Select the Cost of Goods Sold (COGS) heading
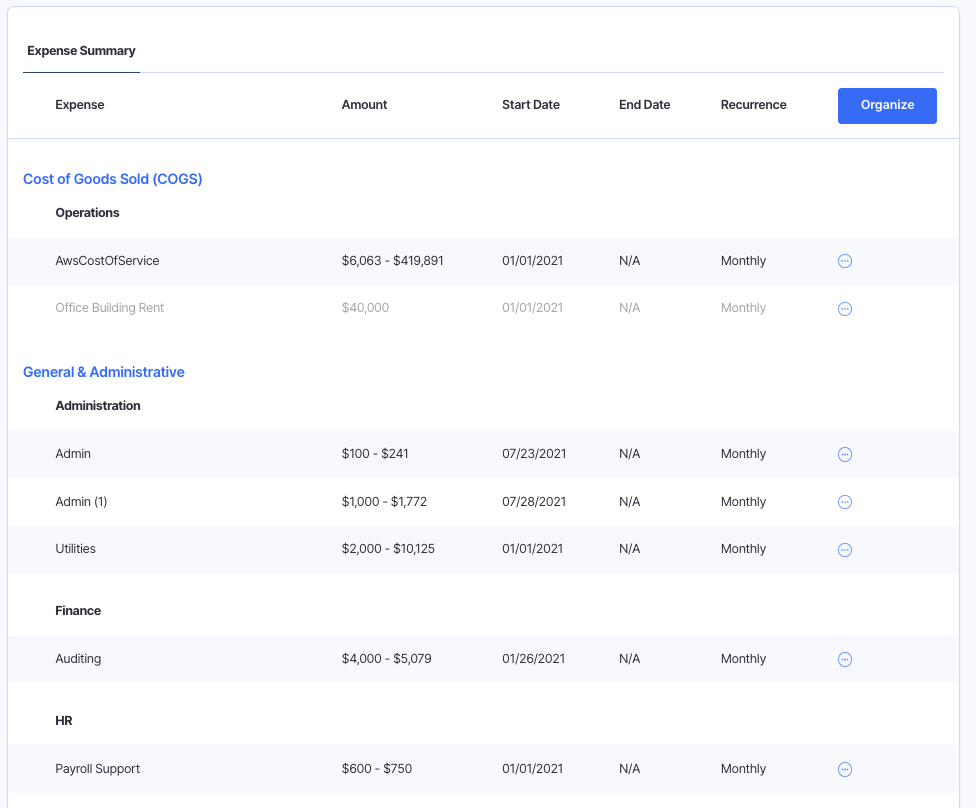Viewport: 976px width, 808px height. coord(113,179)
